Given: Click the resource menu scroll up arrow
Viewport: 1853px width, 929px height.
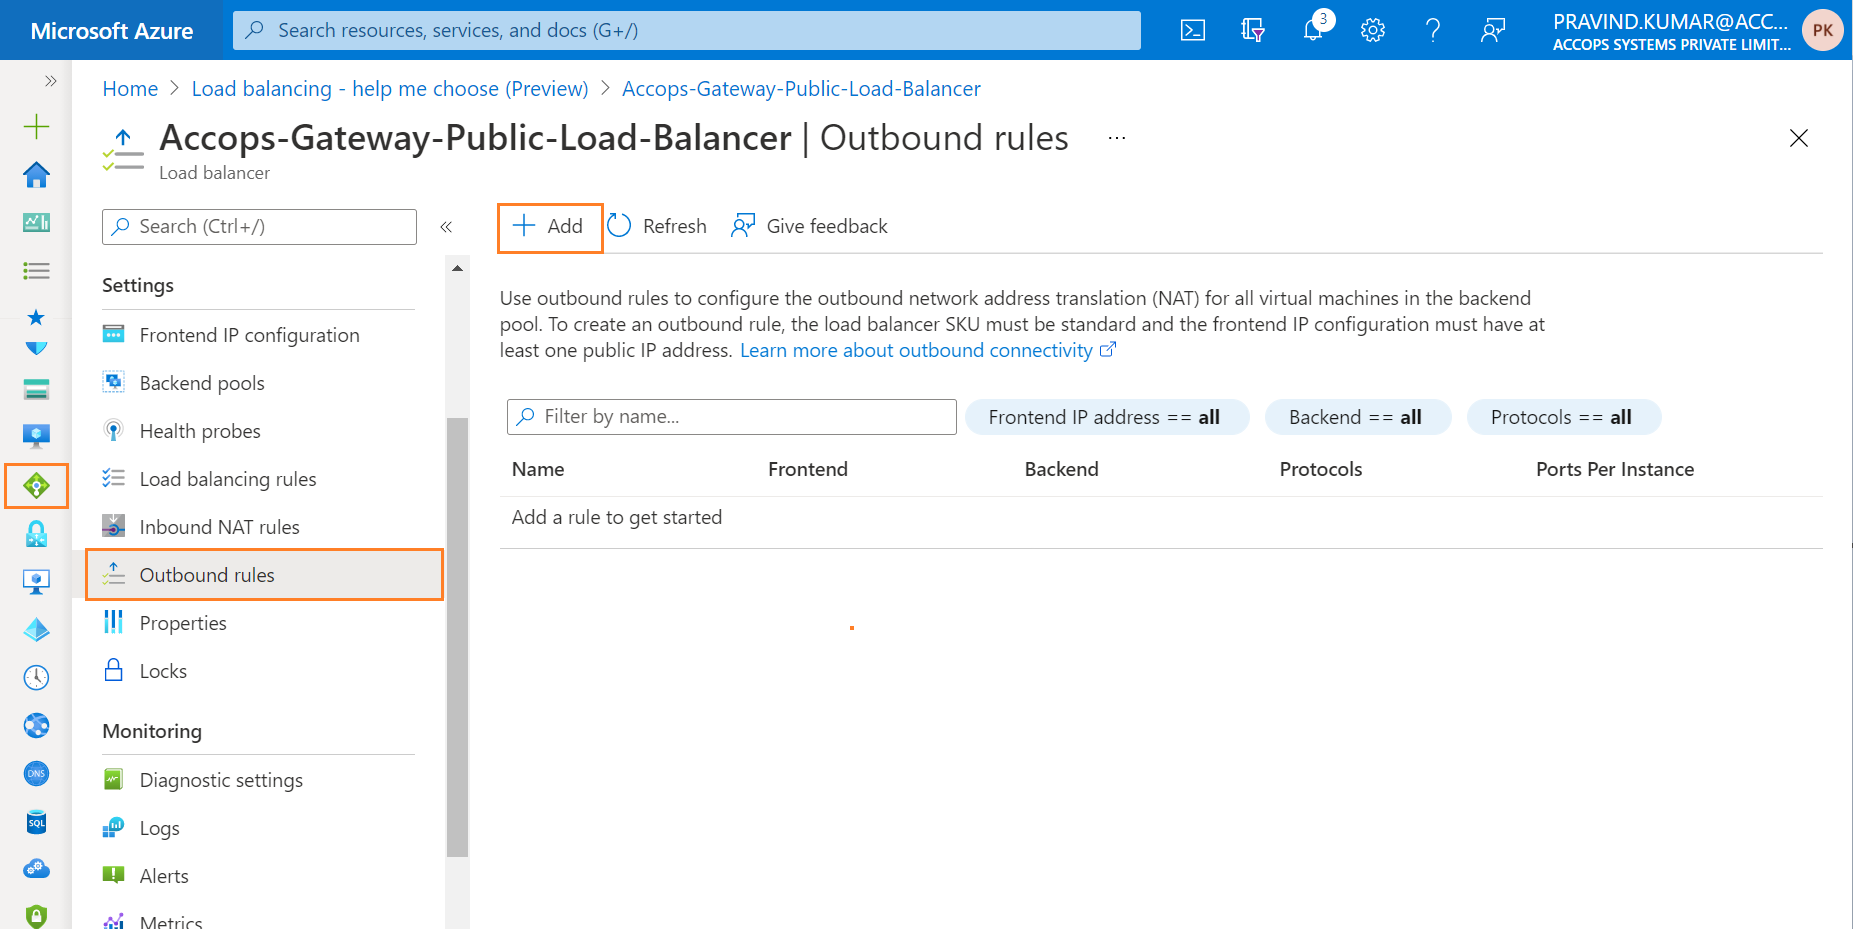Looking at the screenshot, I should [x=457, y=268].
